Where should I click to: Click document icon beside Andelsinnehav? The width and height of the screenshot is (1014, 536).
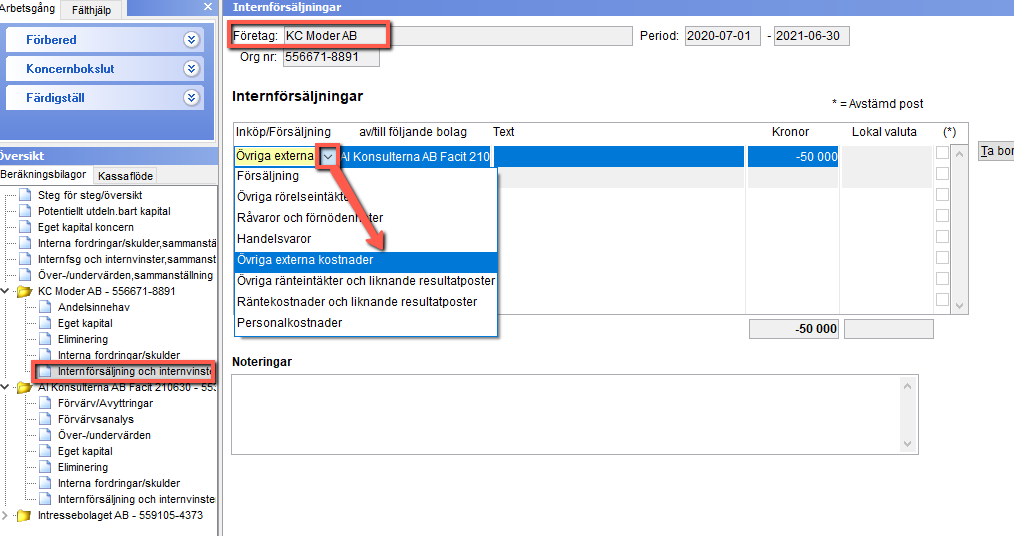click(45, 307)
